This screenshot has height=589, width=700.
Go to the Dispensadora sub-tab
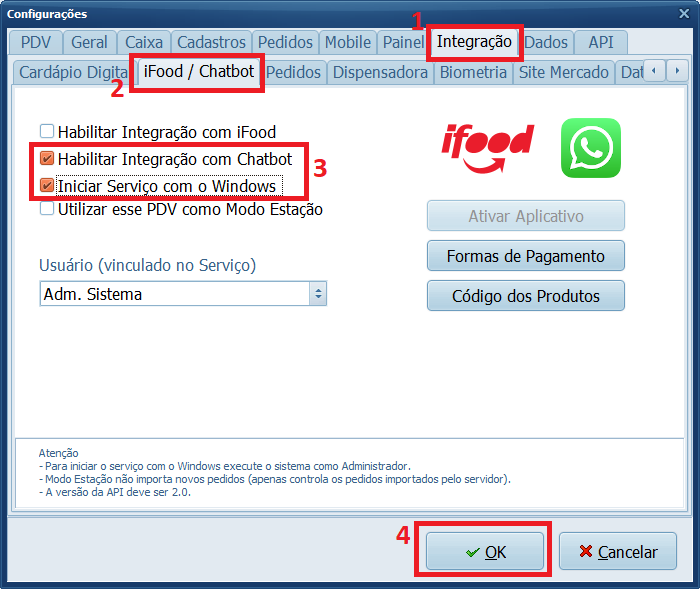coord(380,72)
